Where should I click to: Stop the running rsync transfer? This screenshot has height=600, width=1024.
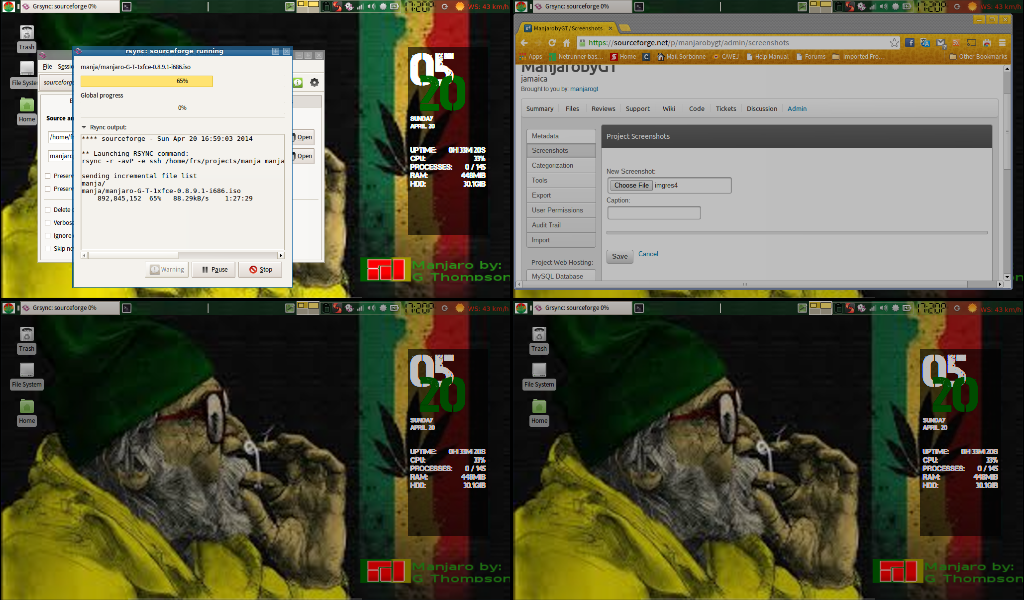260,269
